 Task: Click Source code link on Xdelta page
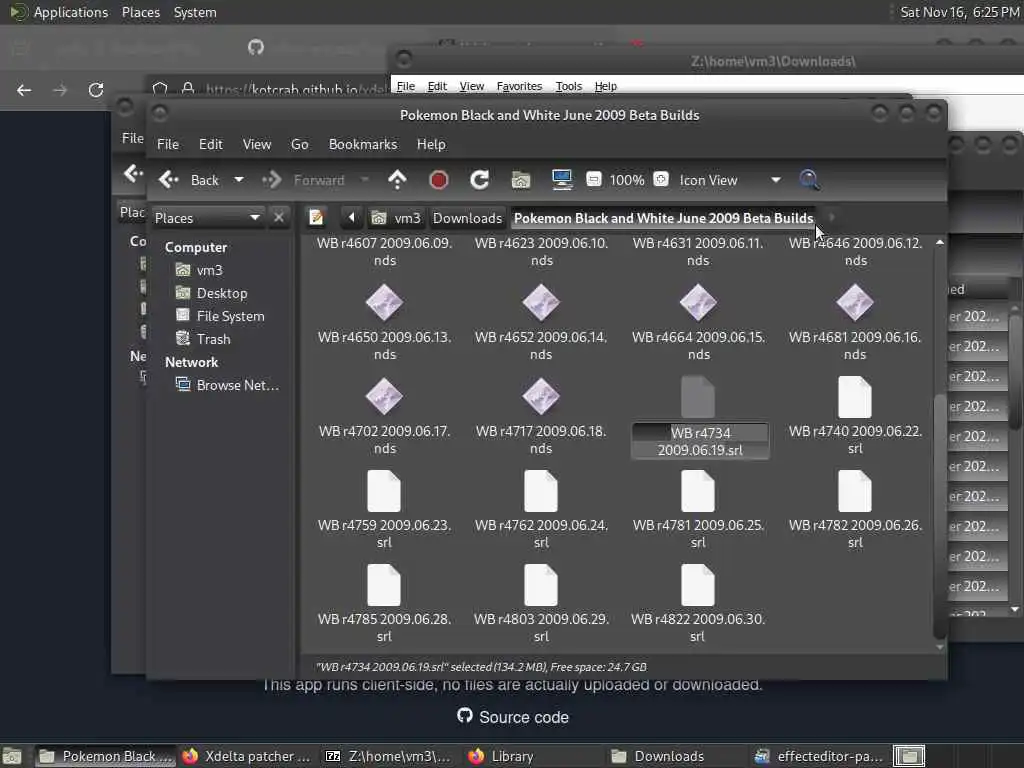coord(513,717)
